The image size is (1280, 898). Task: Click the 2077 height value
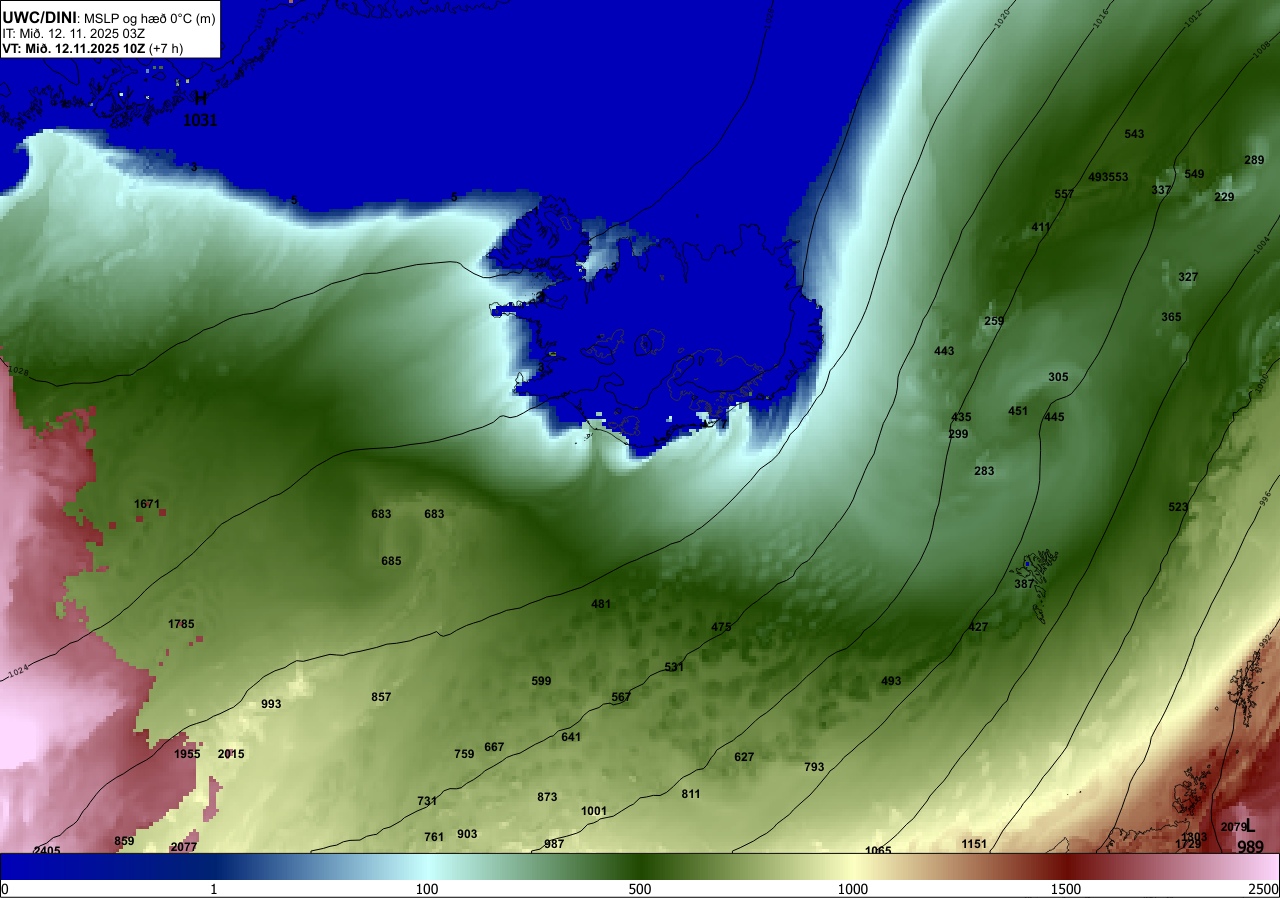(x=184, y=847)
